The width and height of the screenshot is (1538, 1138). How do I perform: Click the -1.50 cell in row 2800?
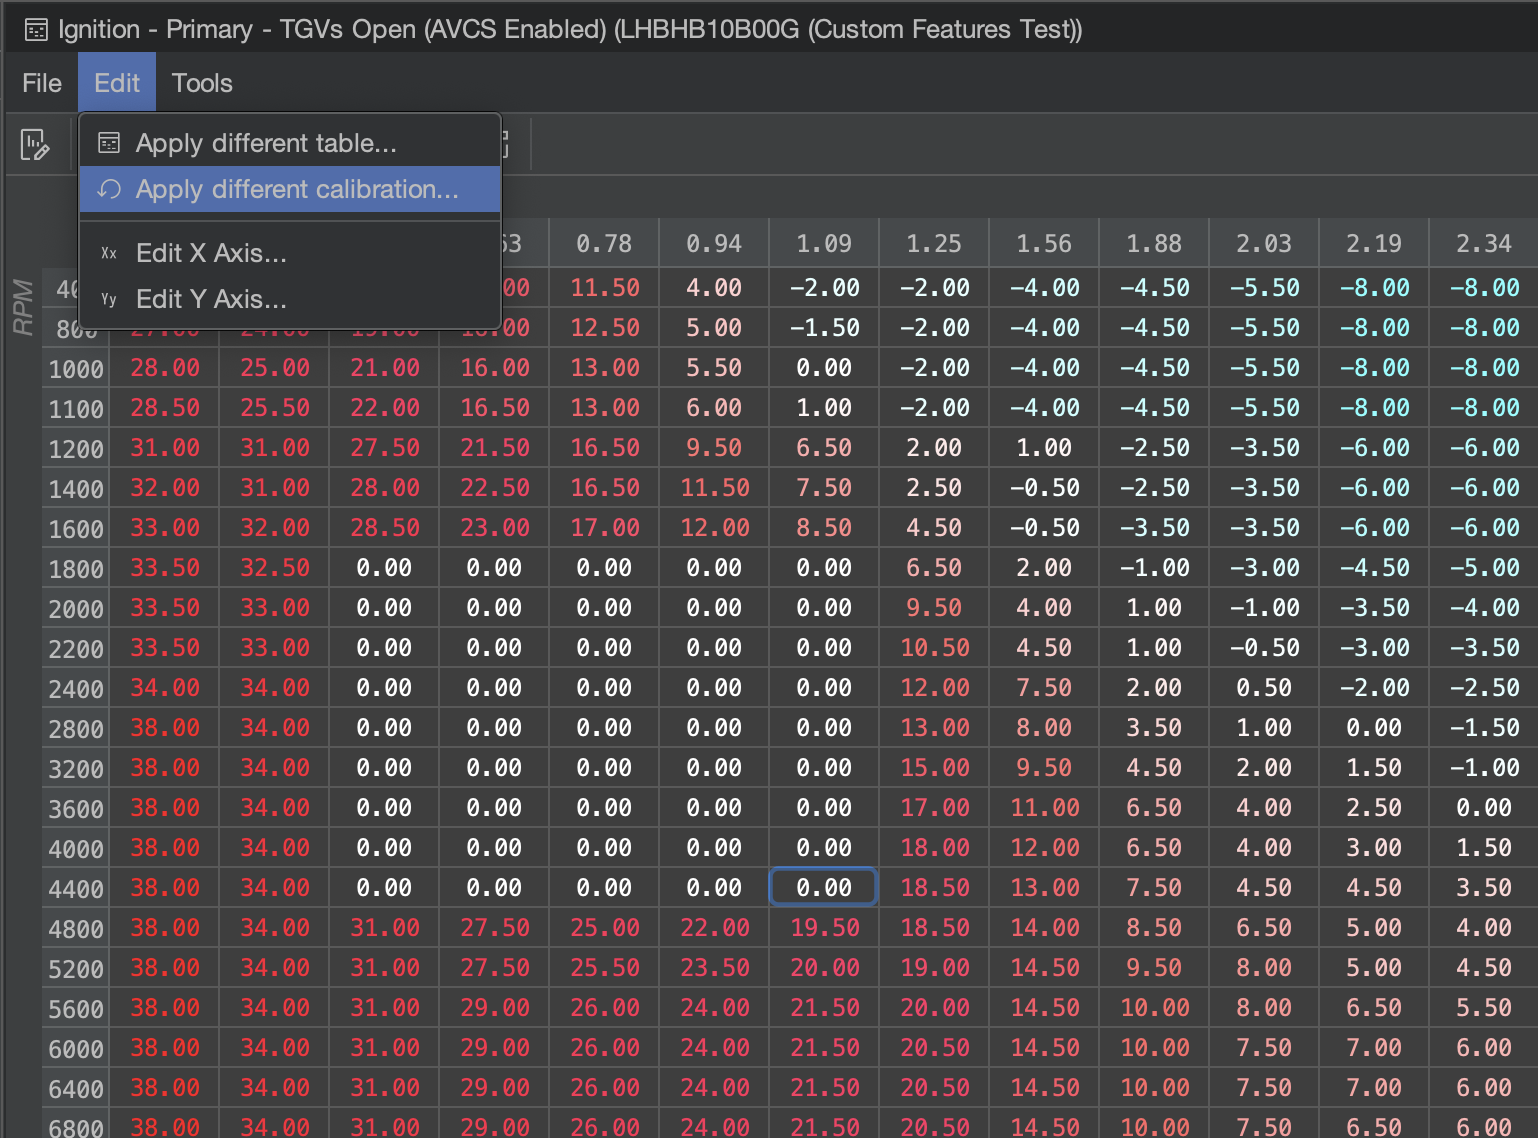(1484, 727)
